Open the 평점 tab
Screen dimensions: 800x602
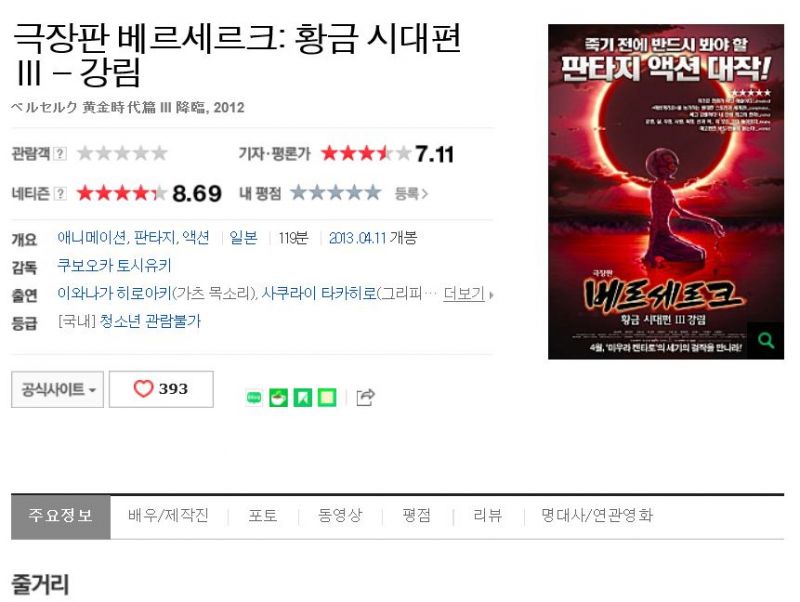coord(416,515)
